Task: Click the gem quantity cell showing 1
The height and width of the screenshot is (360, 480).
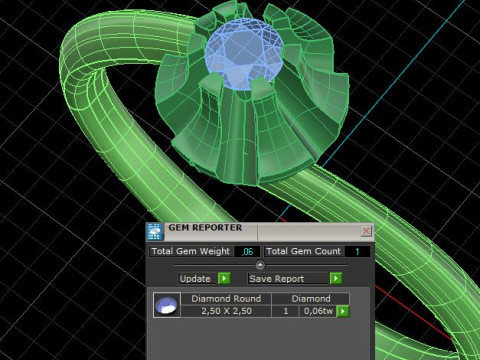Action: pyautogui.click(x=286, y=311)
